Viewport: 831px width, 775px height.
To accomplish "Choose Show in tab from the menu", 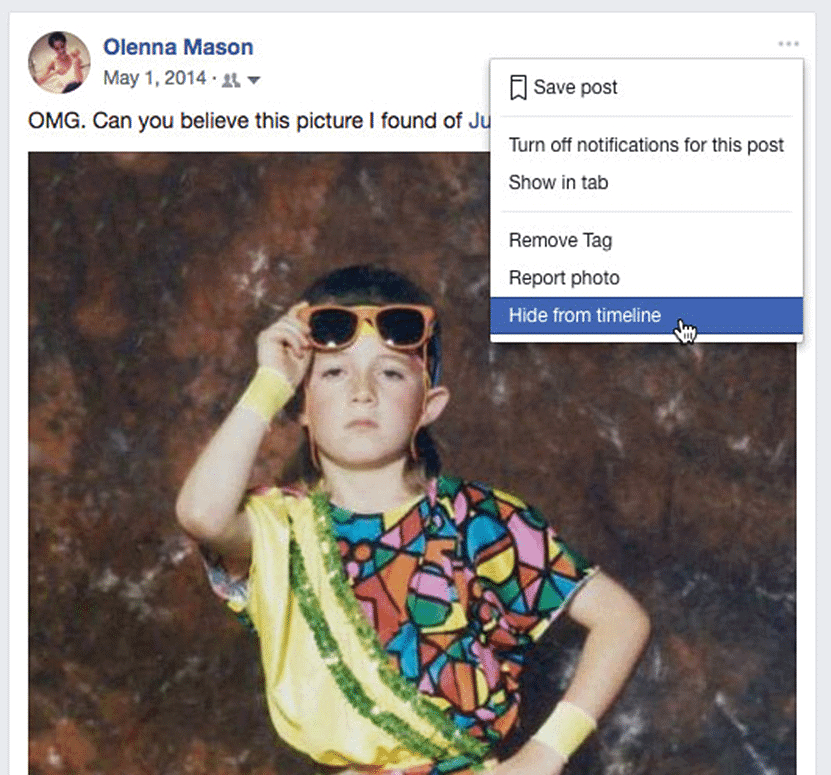I will (558, 182).
